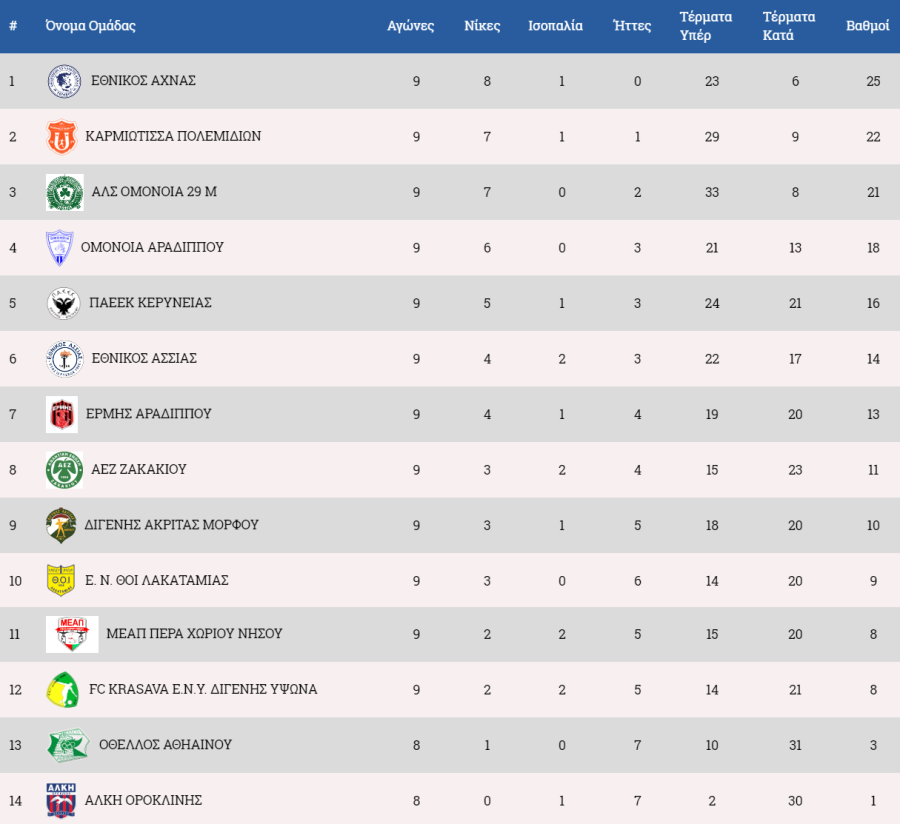
Task: Open the ΠΑΕΕΚ ΚΕΡΥΝΕΙΑΣ team name link
Action: tap(150, 303)
